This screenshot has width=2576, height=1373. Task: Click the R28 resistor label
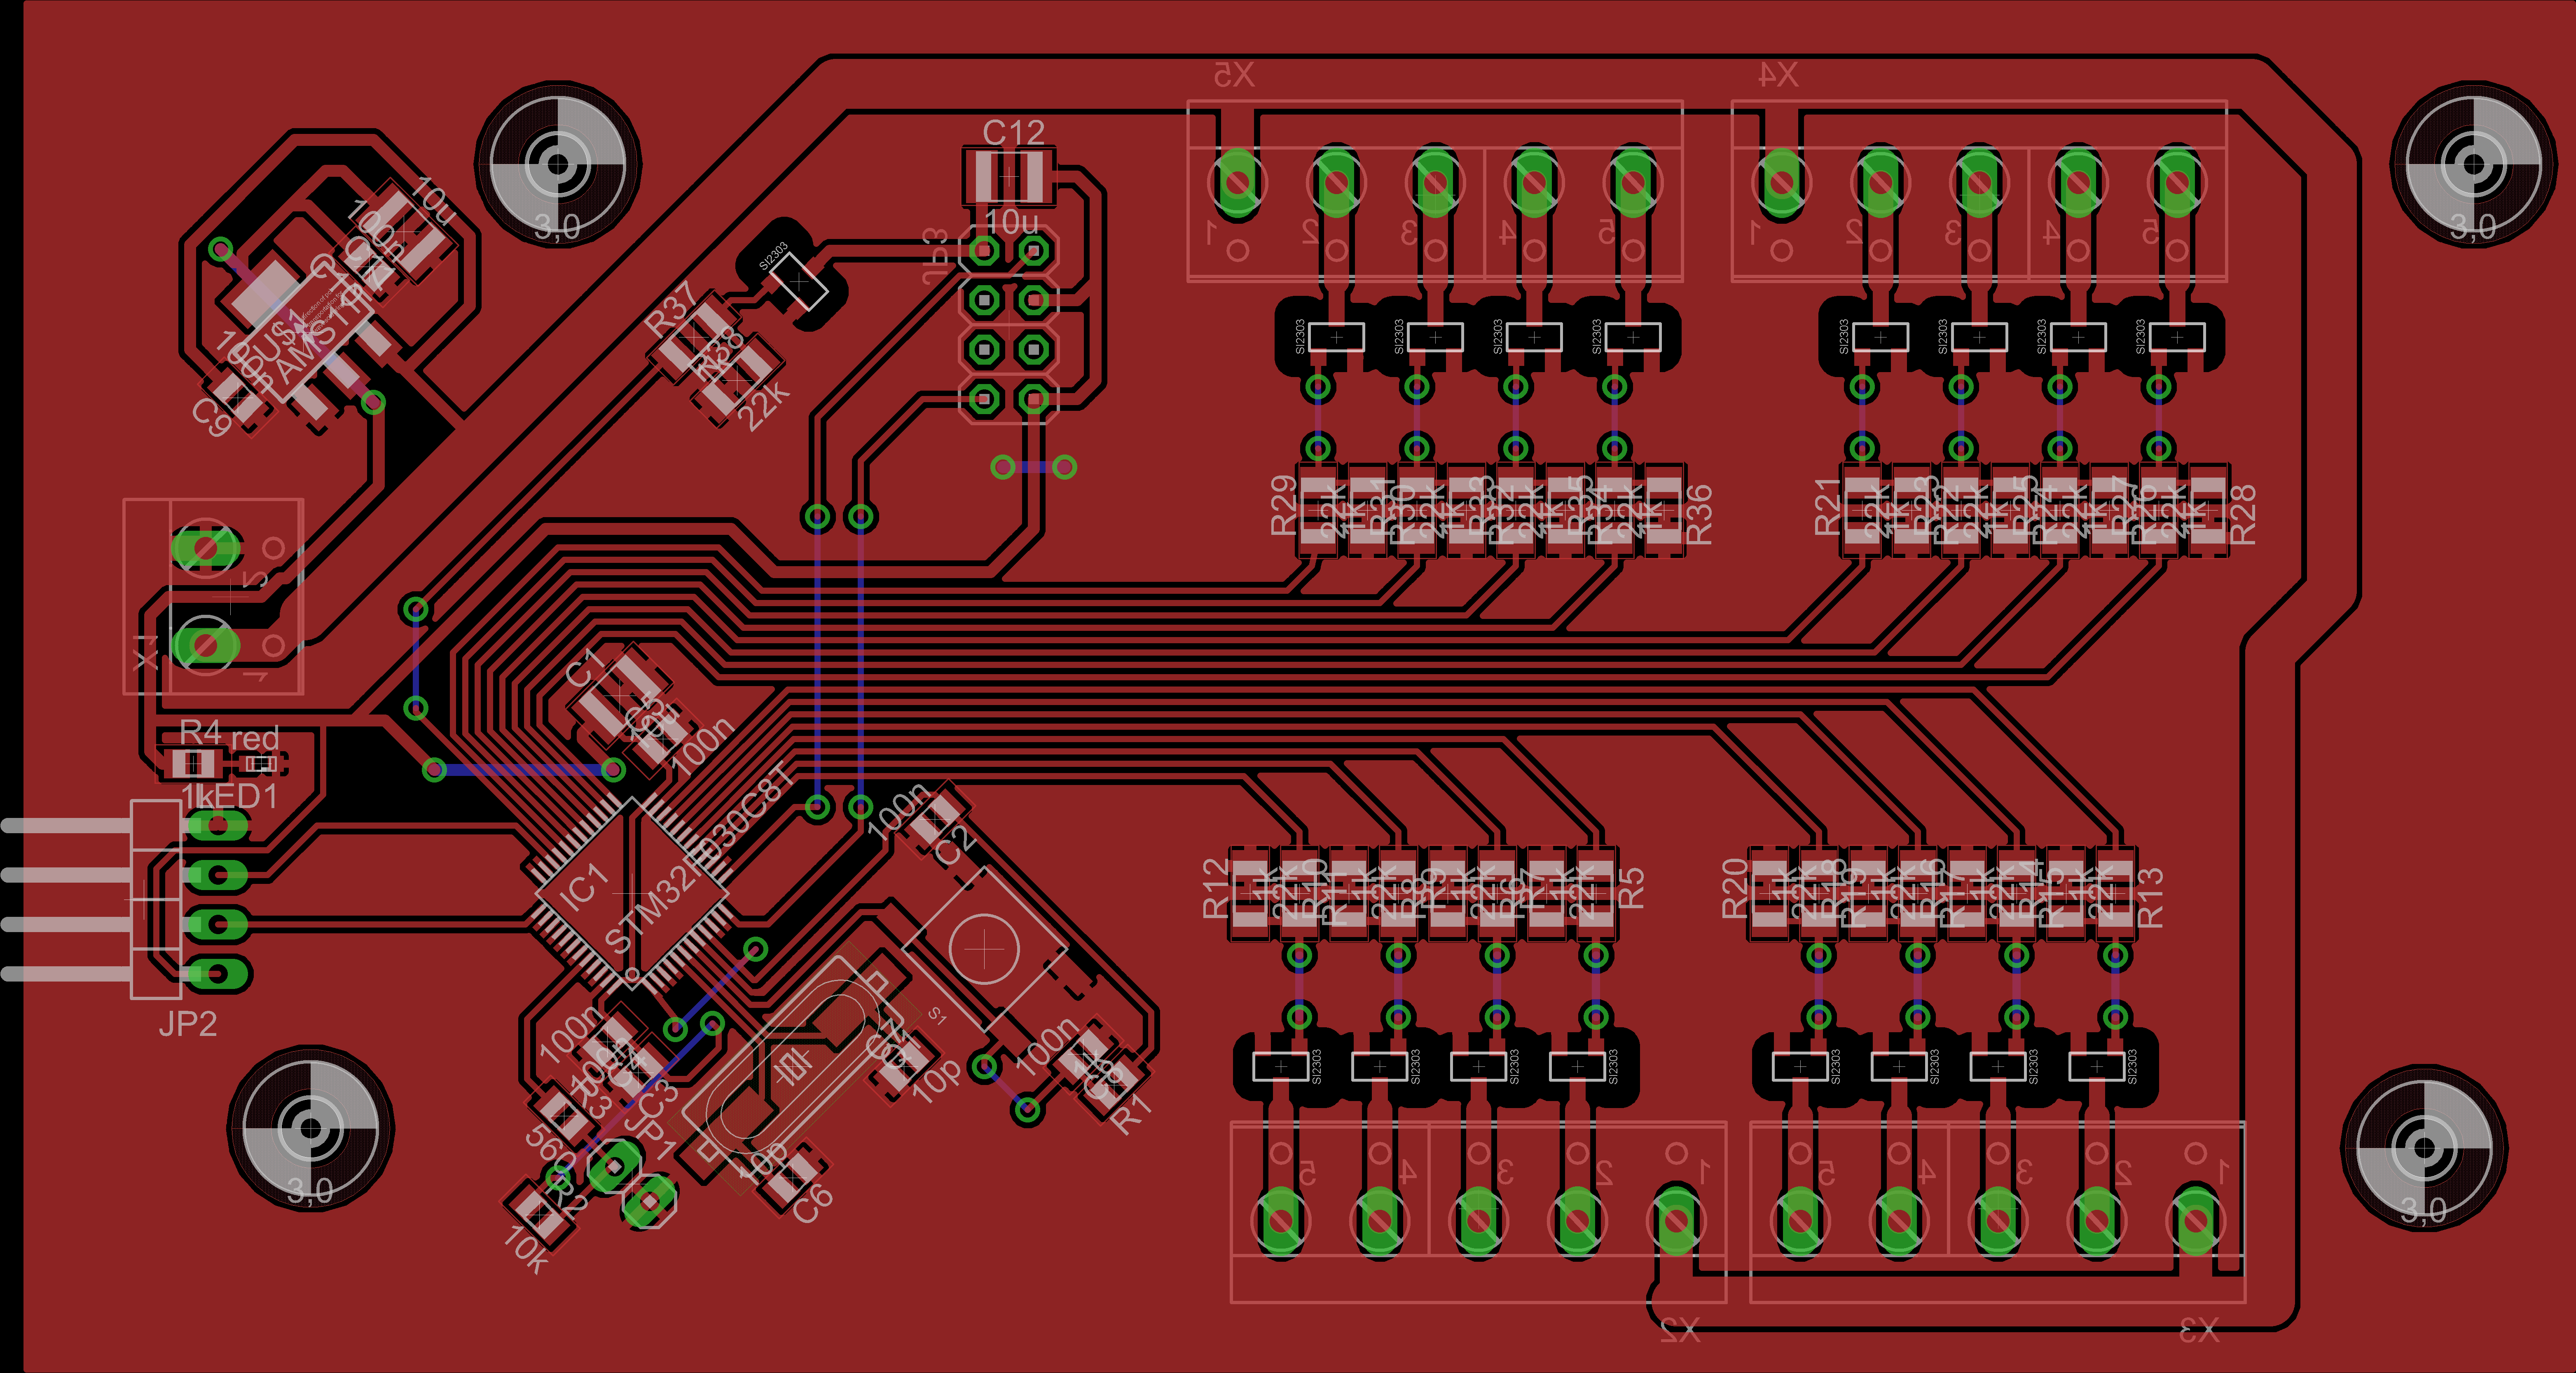click(x=2243, y=514)
